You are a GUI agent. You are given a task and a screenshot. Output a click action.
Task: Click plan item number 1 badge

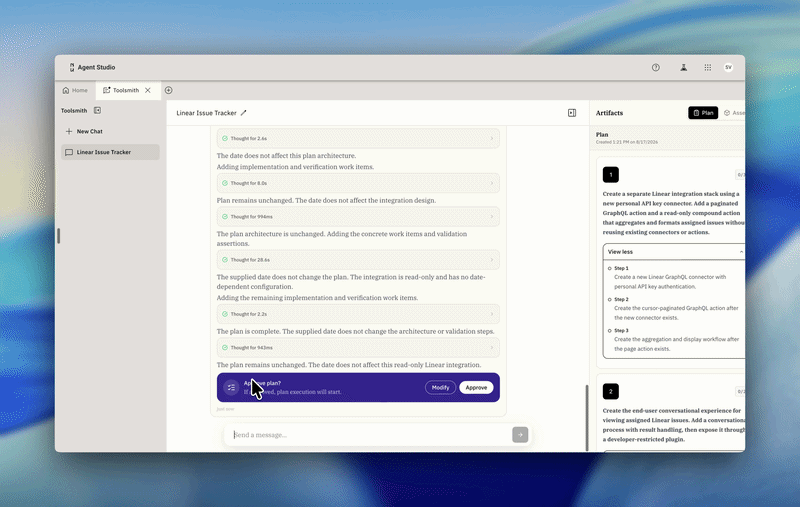coord(611,175)
